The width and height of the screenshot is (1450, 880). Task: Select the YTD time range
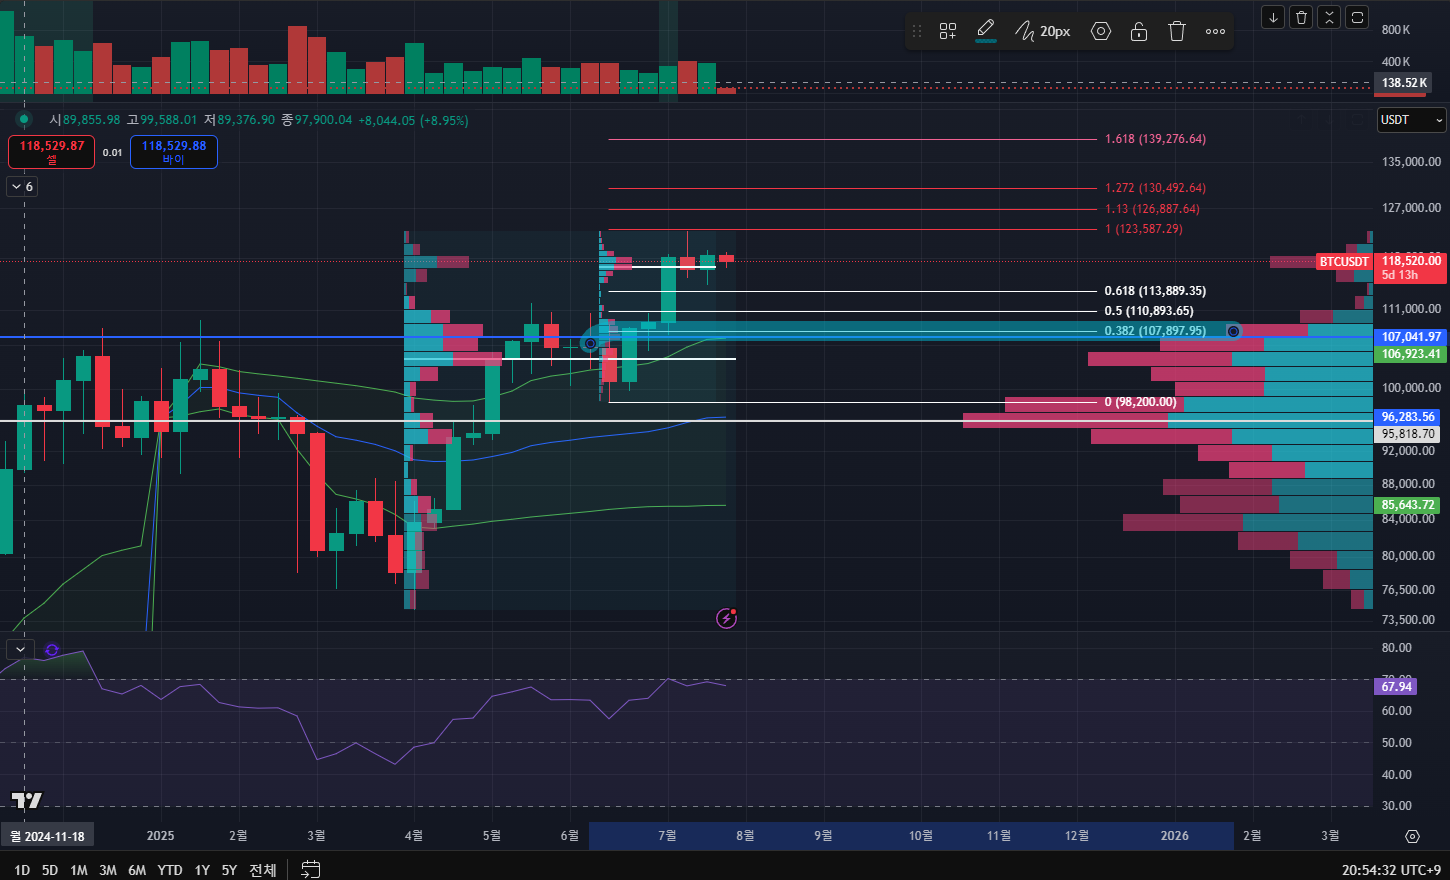tap(170, 870)
